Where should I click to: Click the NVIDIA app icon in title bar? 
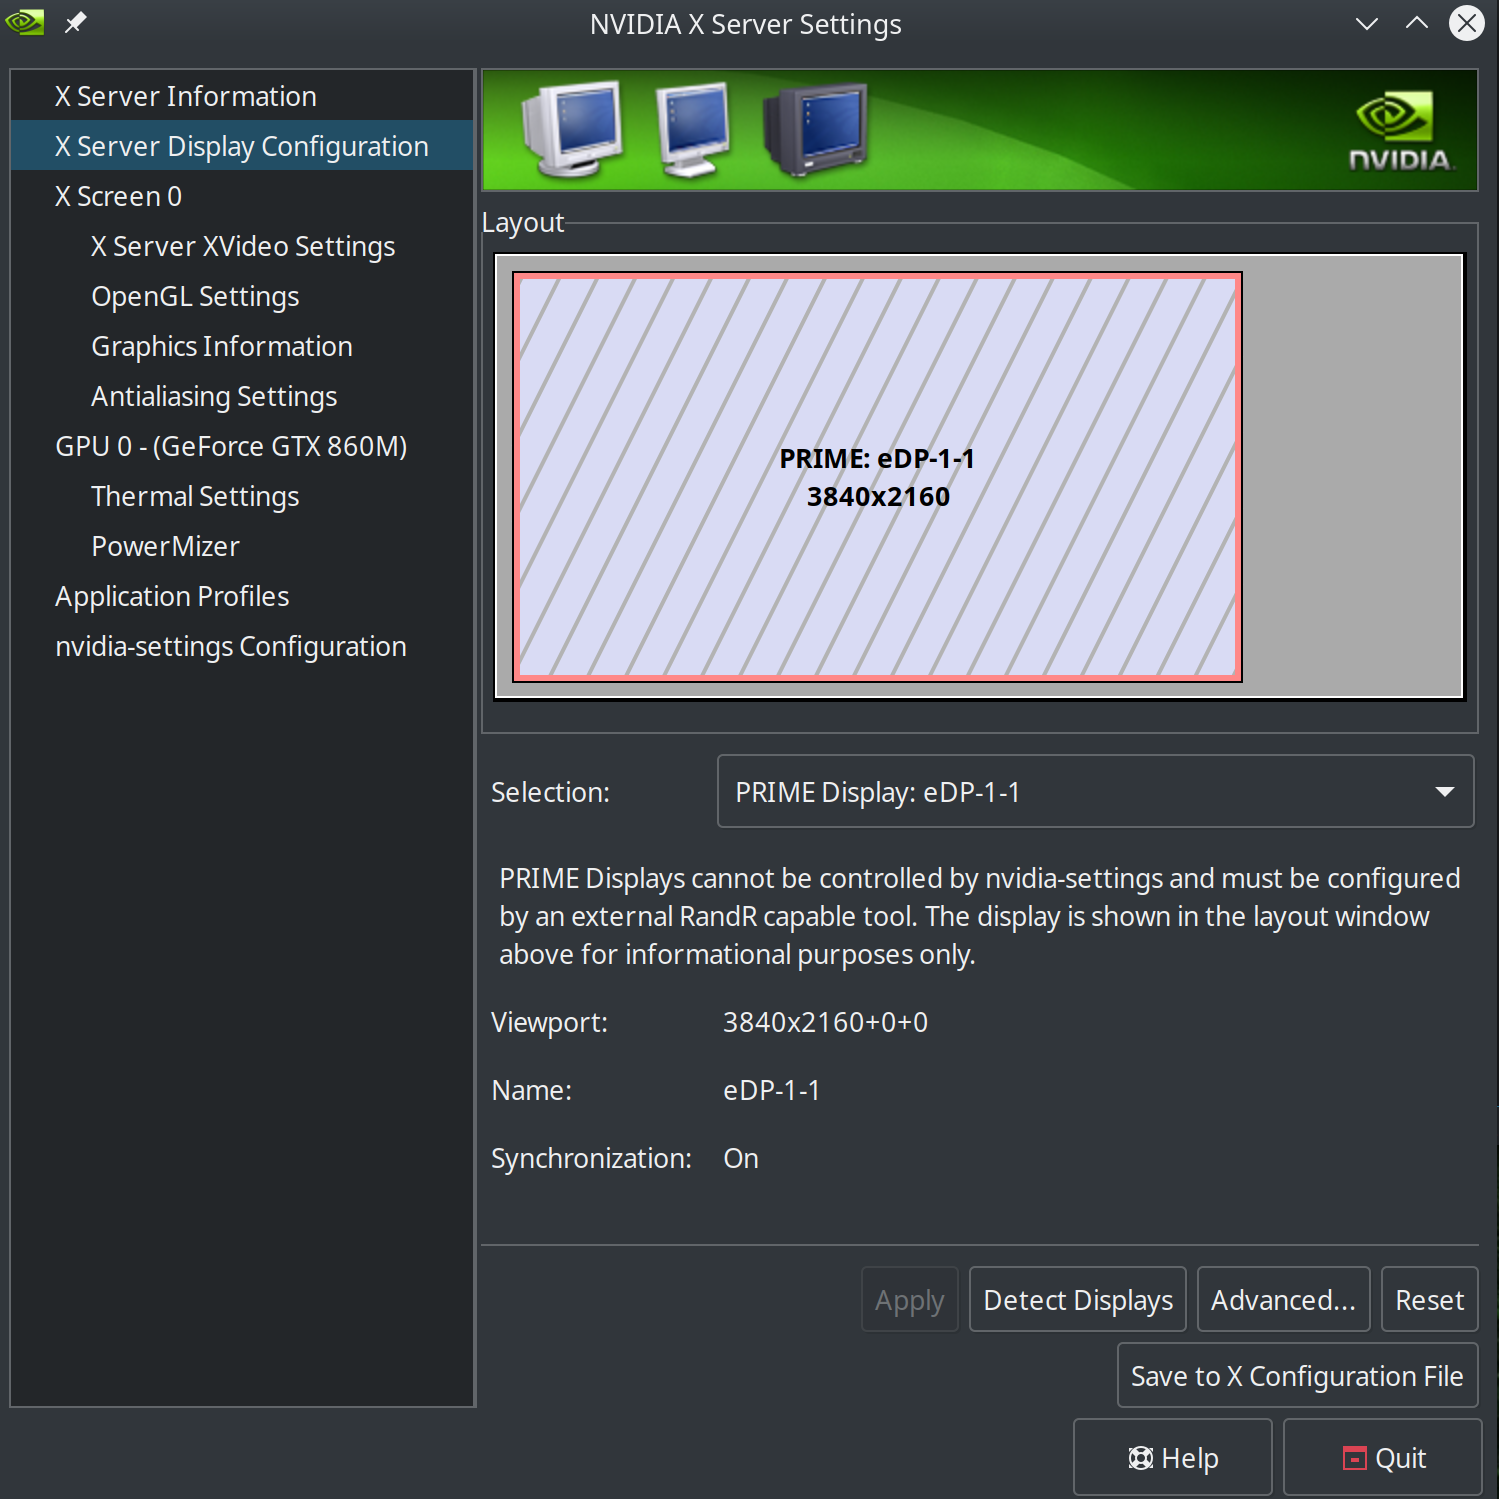(x=25, y=22)
